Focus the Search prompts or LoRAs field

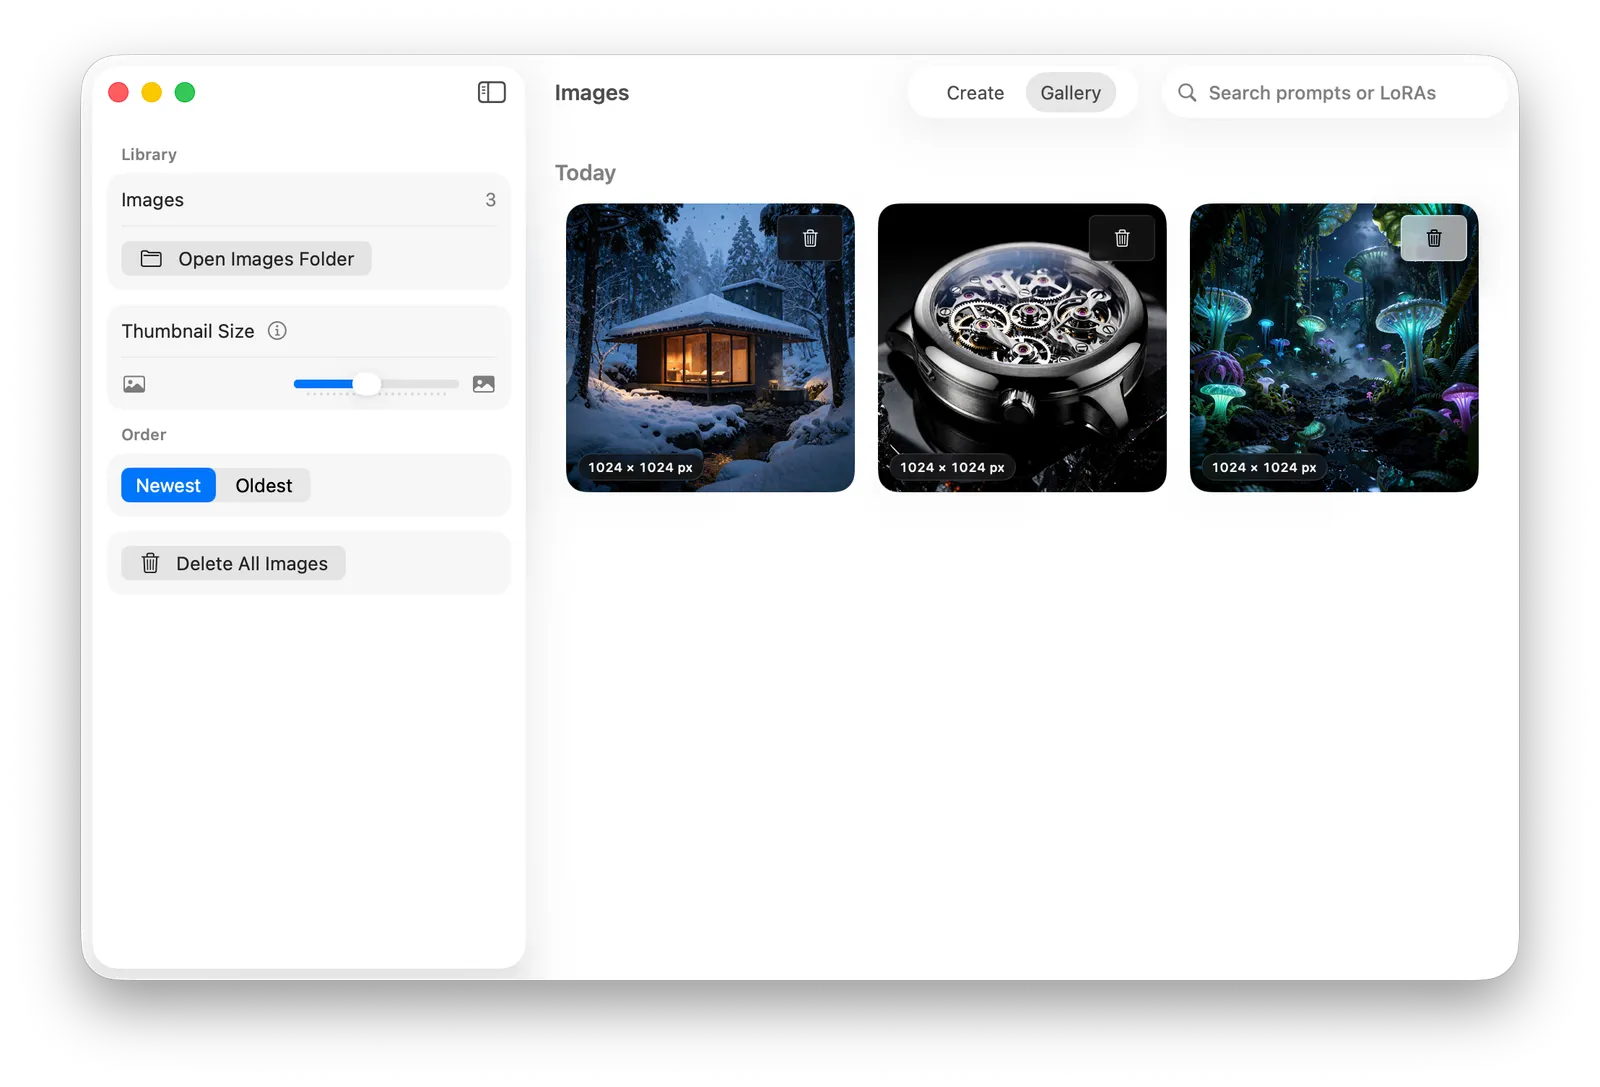click(1334, 93)
